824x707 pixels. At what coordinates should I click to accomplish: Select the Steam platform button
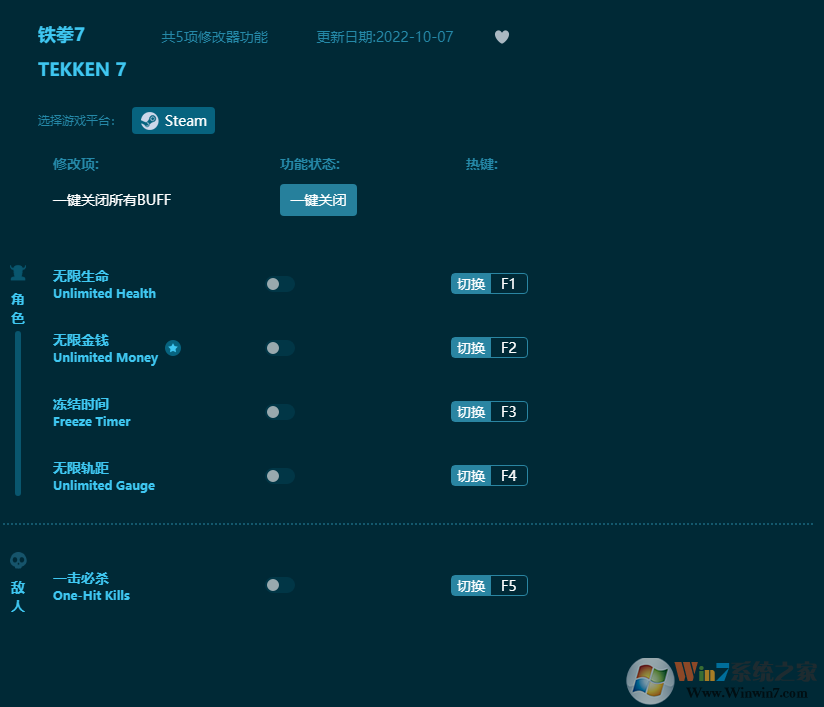pyautogui.click(x=173, y=120)
